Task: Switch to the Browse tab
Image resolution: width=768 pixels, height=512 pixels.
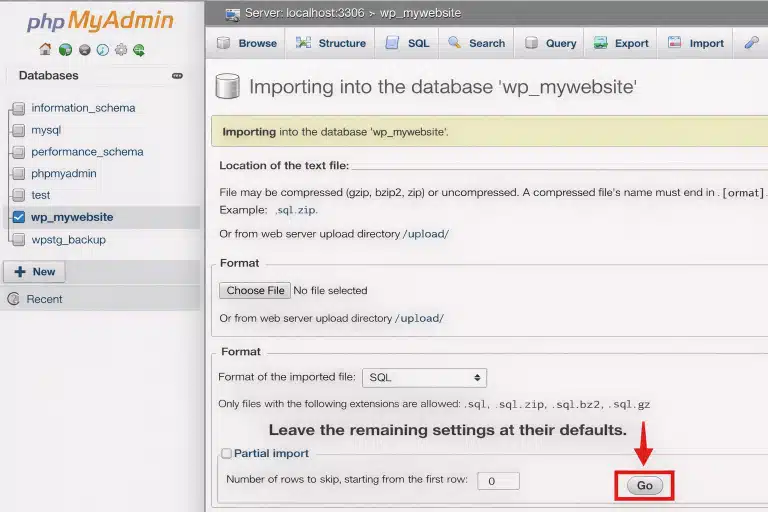Action: pyautogui.click(x=247, y=43)
